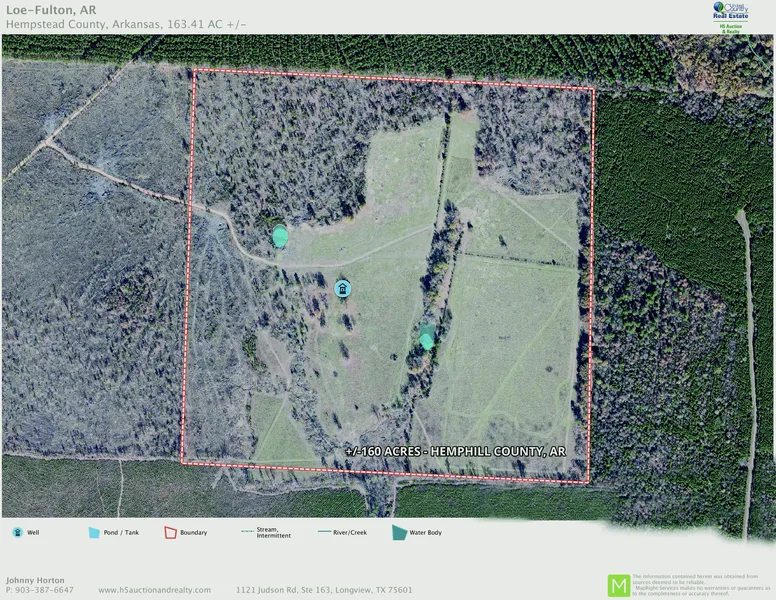Screen dimensions: 776x600
Task: Click the Hempstead County acreage subtitle
Action: coord(125,24)
